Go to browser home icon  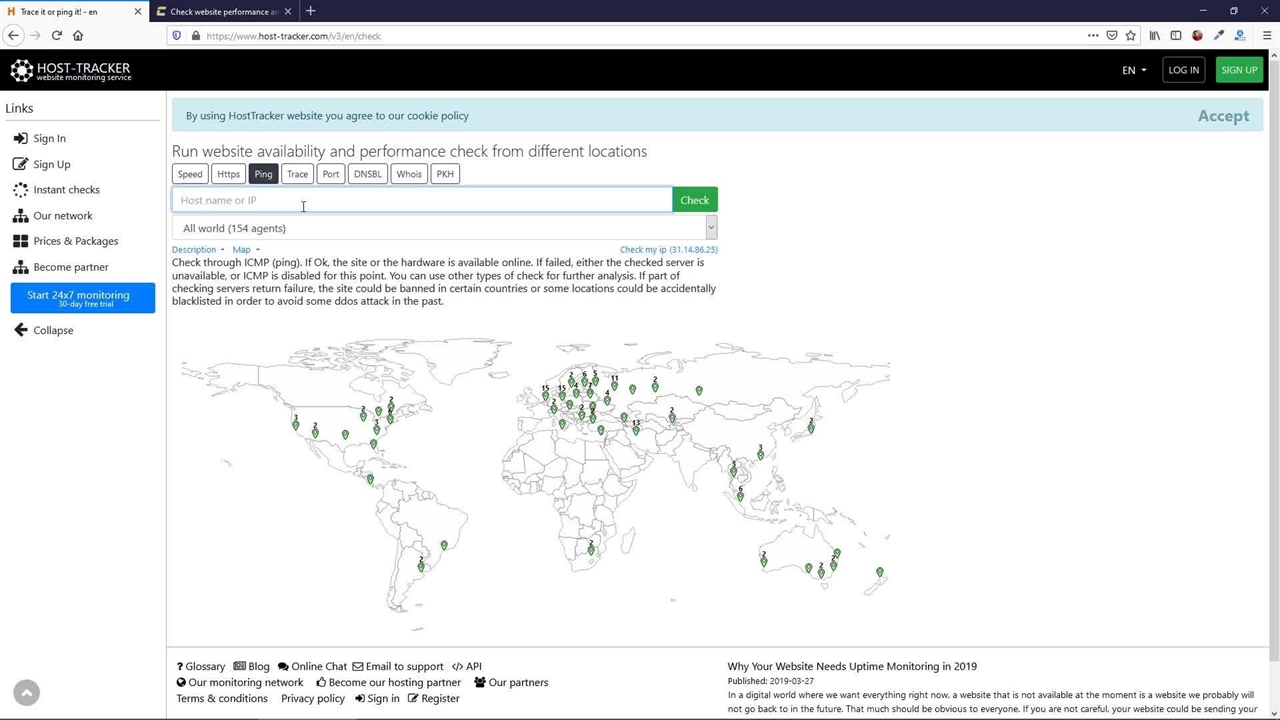pyautogui.click(x=78, y=35)
